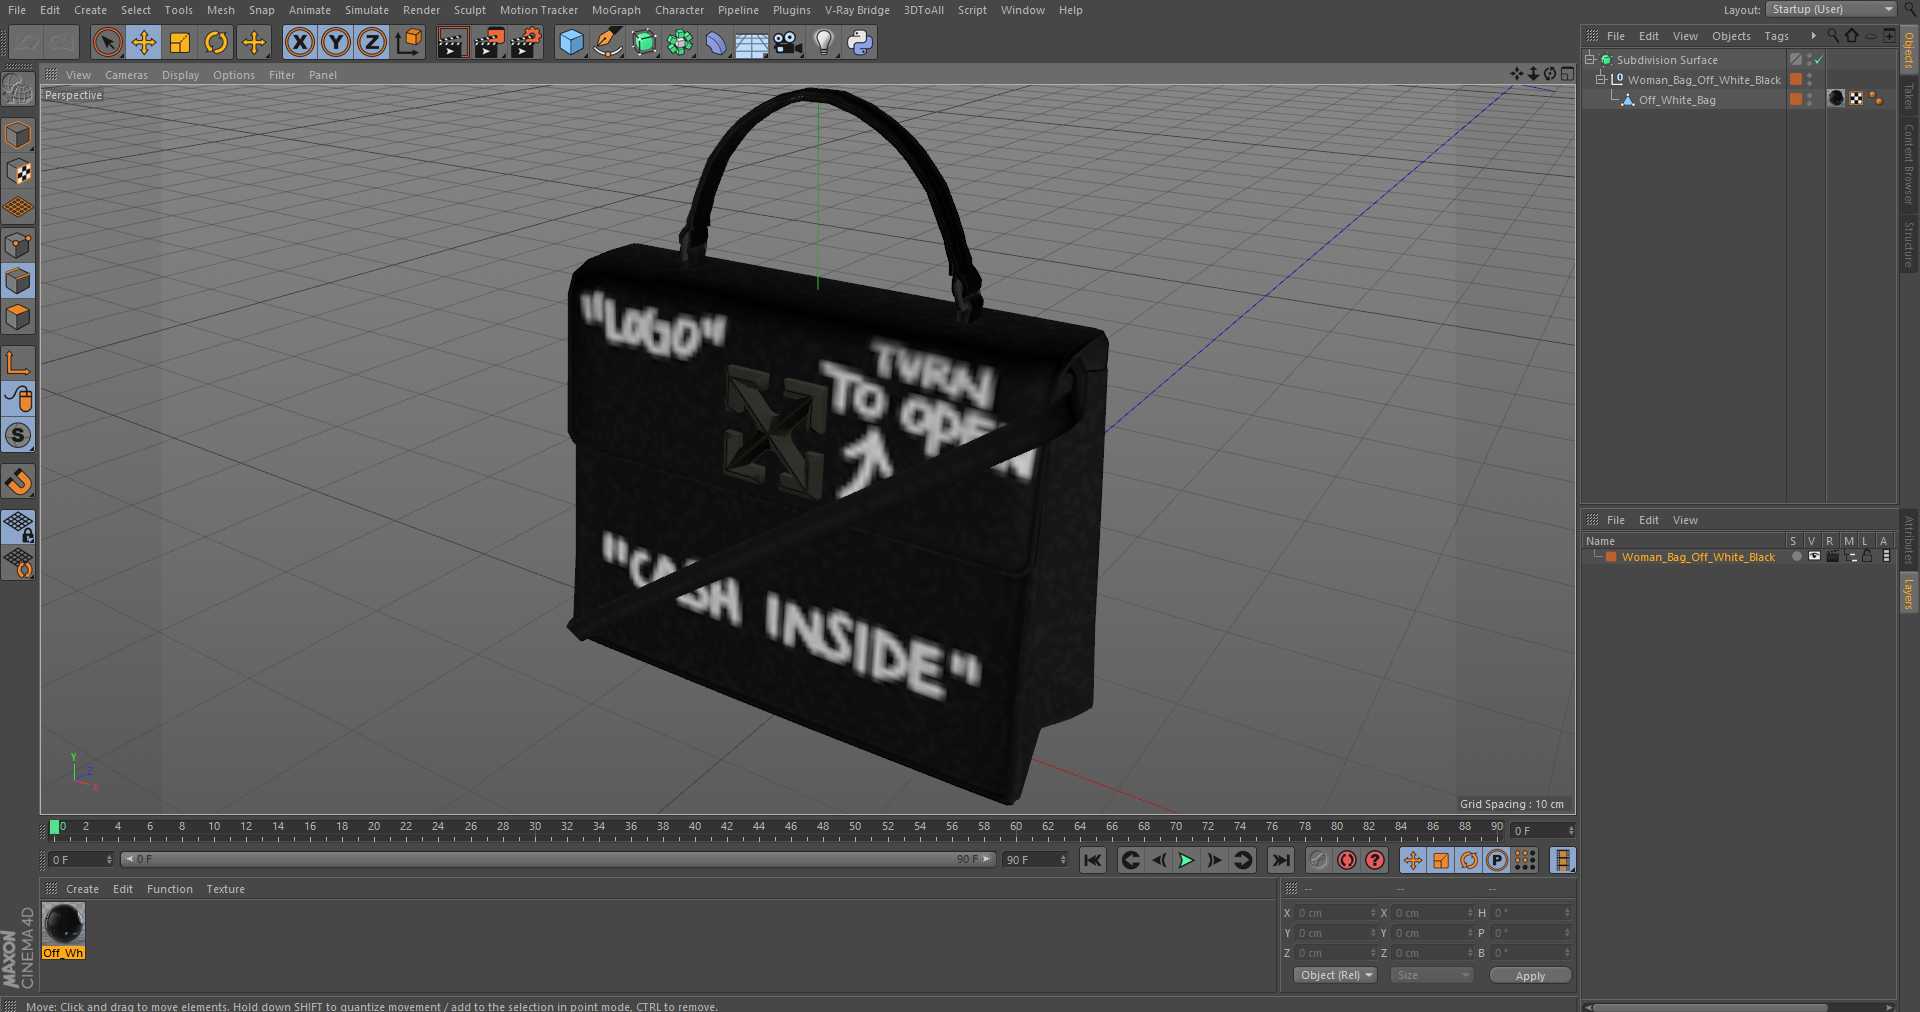Open the Render menu

click(421, 10)
